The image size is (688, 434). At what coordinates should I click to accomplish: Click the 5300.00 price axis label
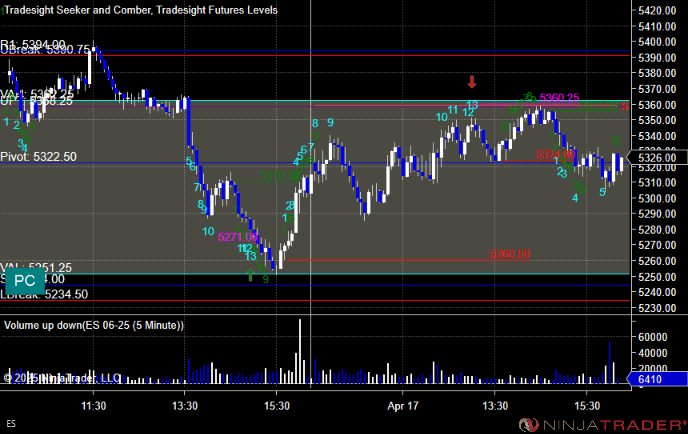(657, 198)
